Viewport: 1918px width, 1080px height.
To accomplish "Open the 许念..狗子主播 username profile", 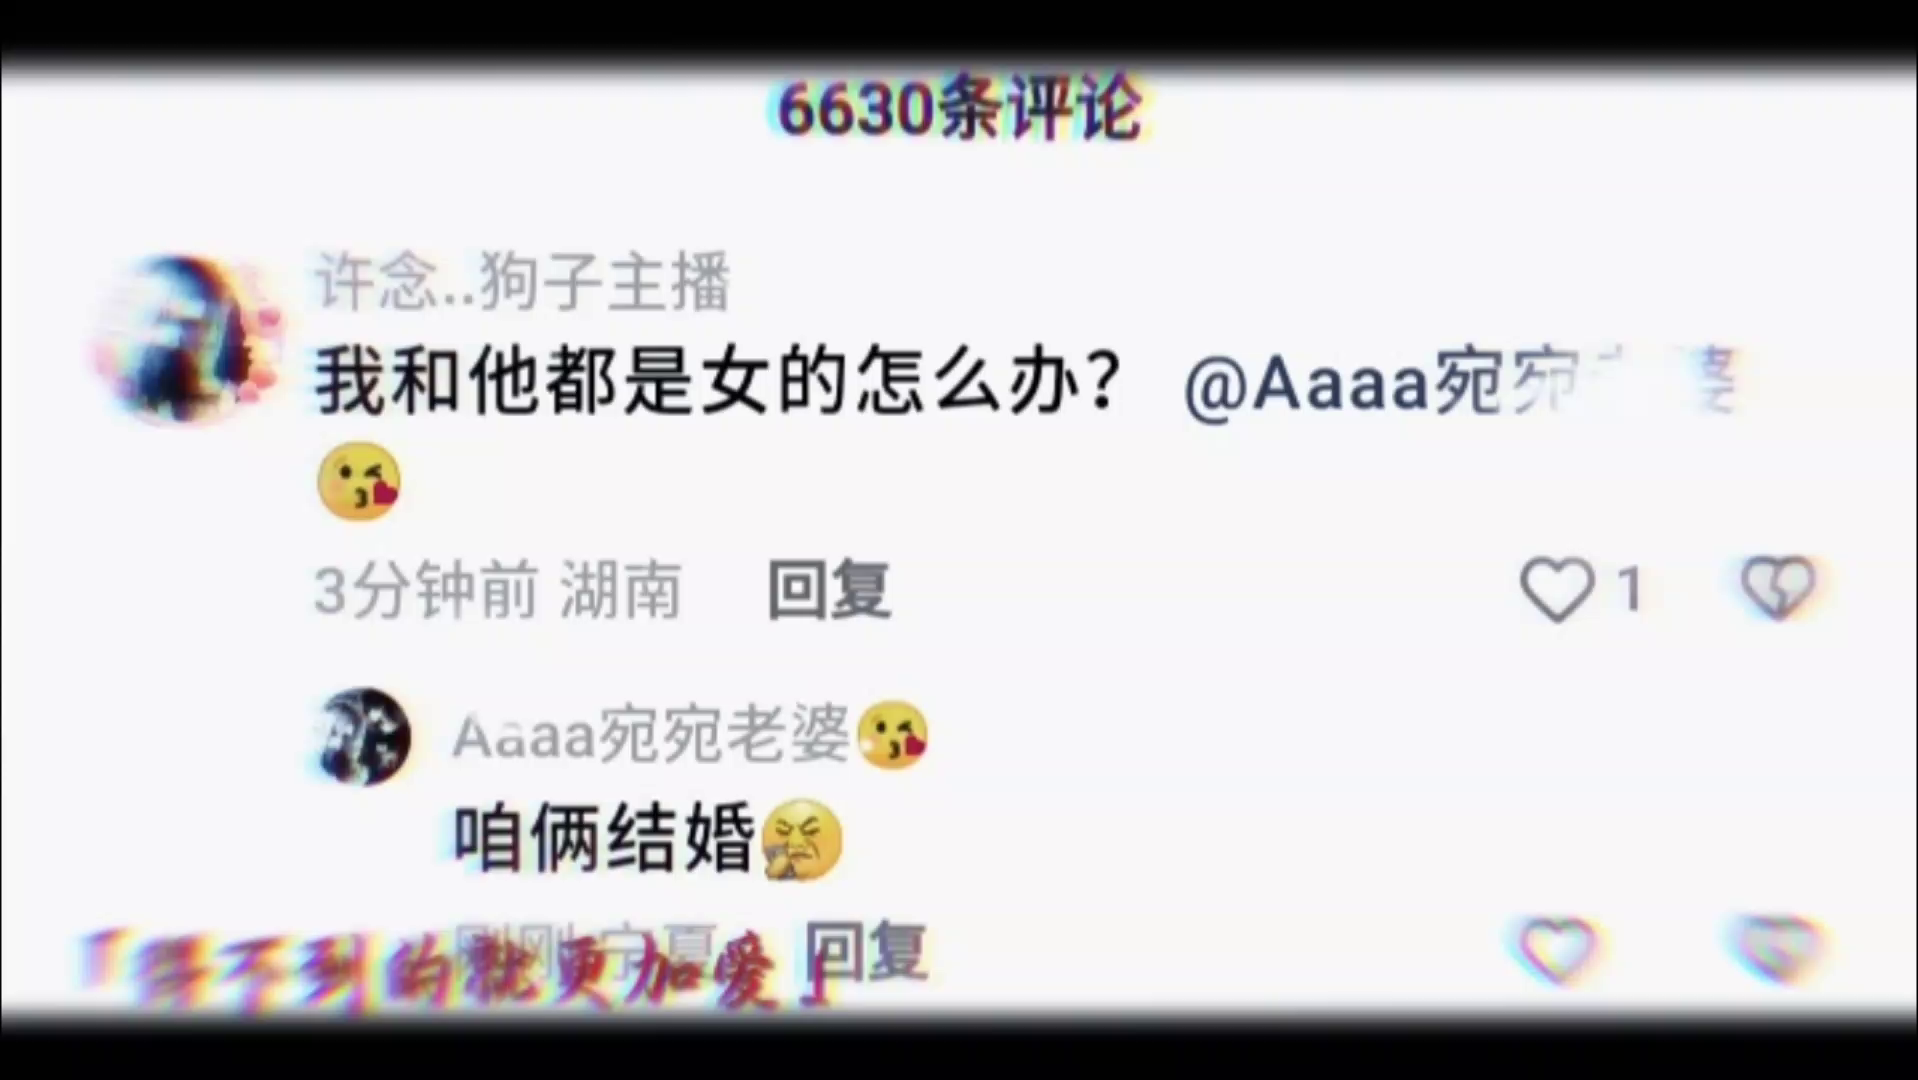I will click(523, 281).
